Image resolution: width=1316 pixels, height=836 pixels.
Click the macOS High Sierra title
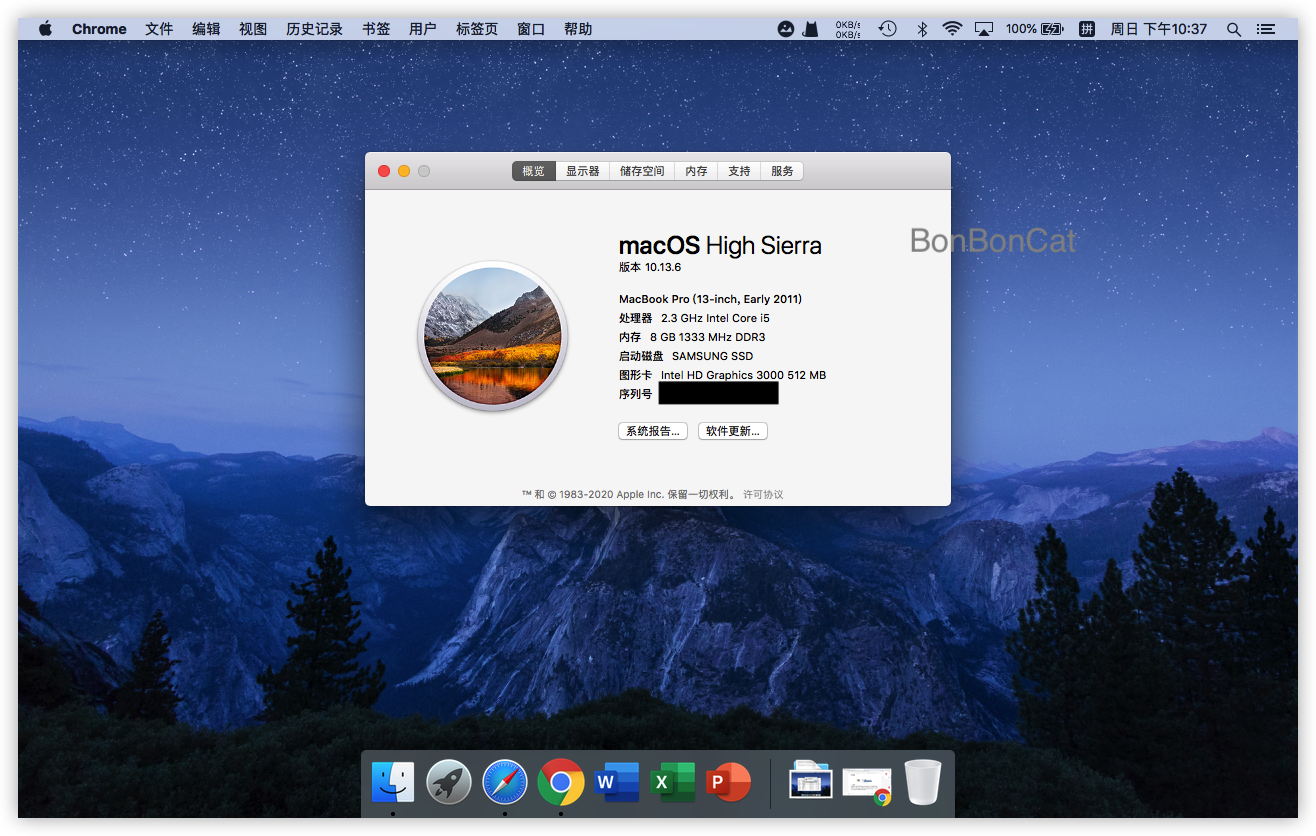pos(720,245)
